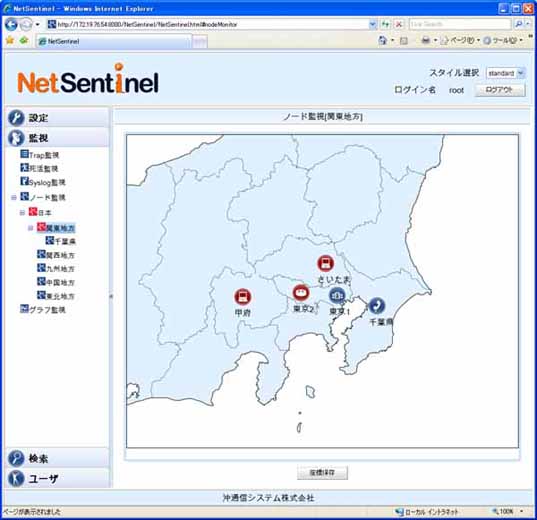
Task: Open a new blank browser tab
Action: click(199, 42)
